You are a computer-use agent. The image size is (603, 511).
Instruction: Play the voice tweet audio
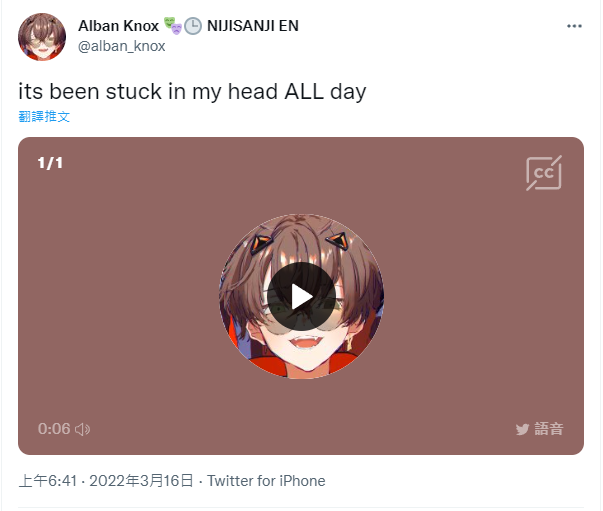[301, 296]
